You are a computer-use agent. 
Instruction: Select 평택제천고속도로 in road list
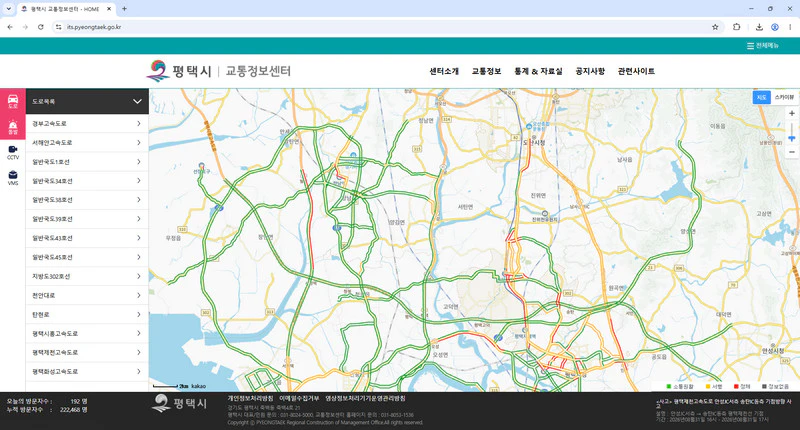coord(87,352)
